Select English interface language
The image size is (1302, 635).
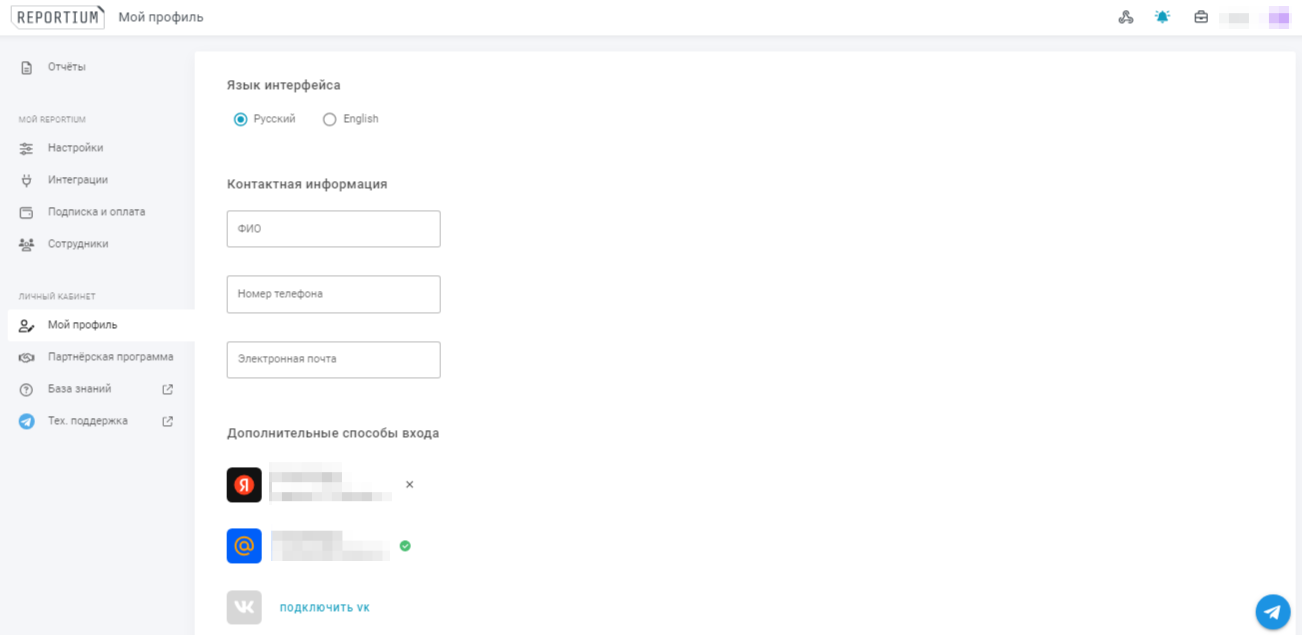pos(330,119)
